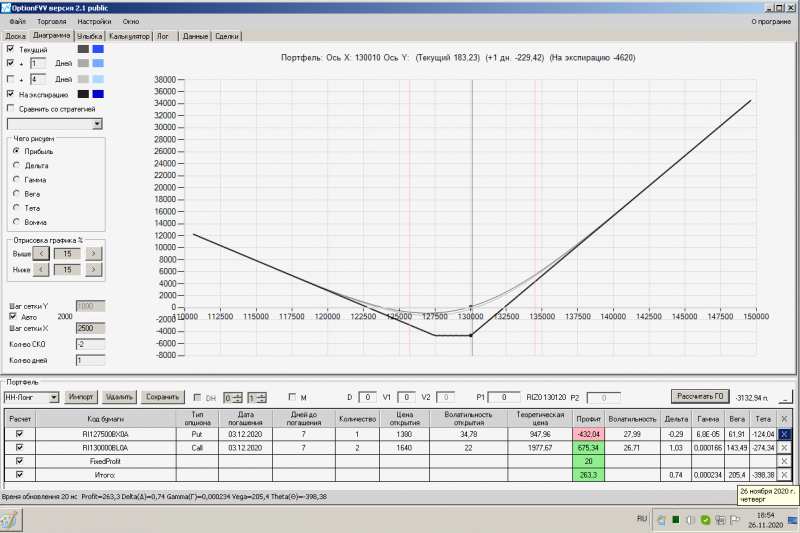Enable the +4 Дней curve checkbox
Viewport: 800px width, 533px height.
10,79
